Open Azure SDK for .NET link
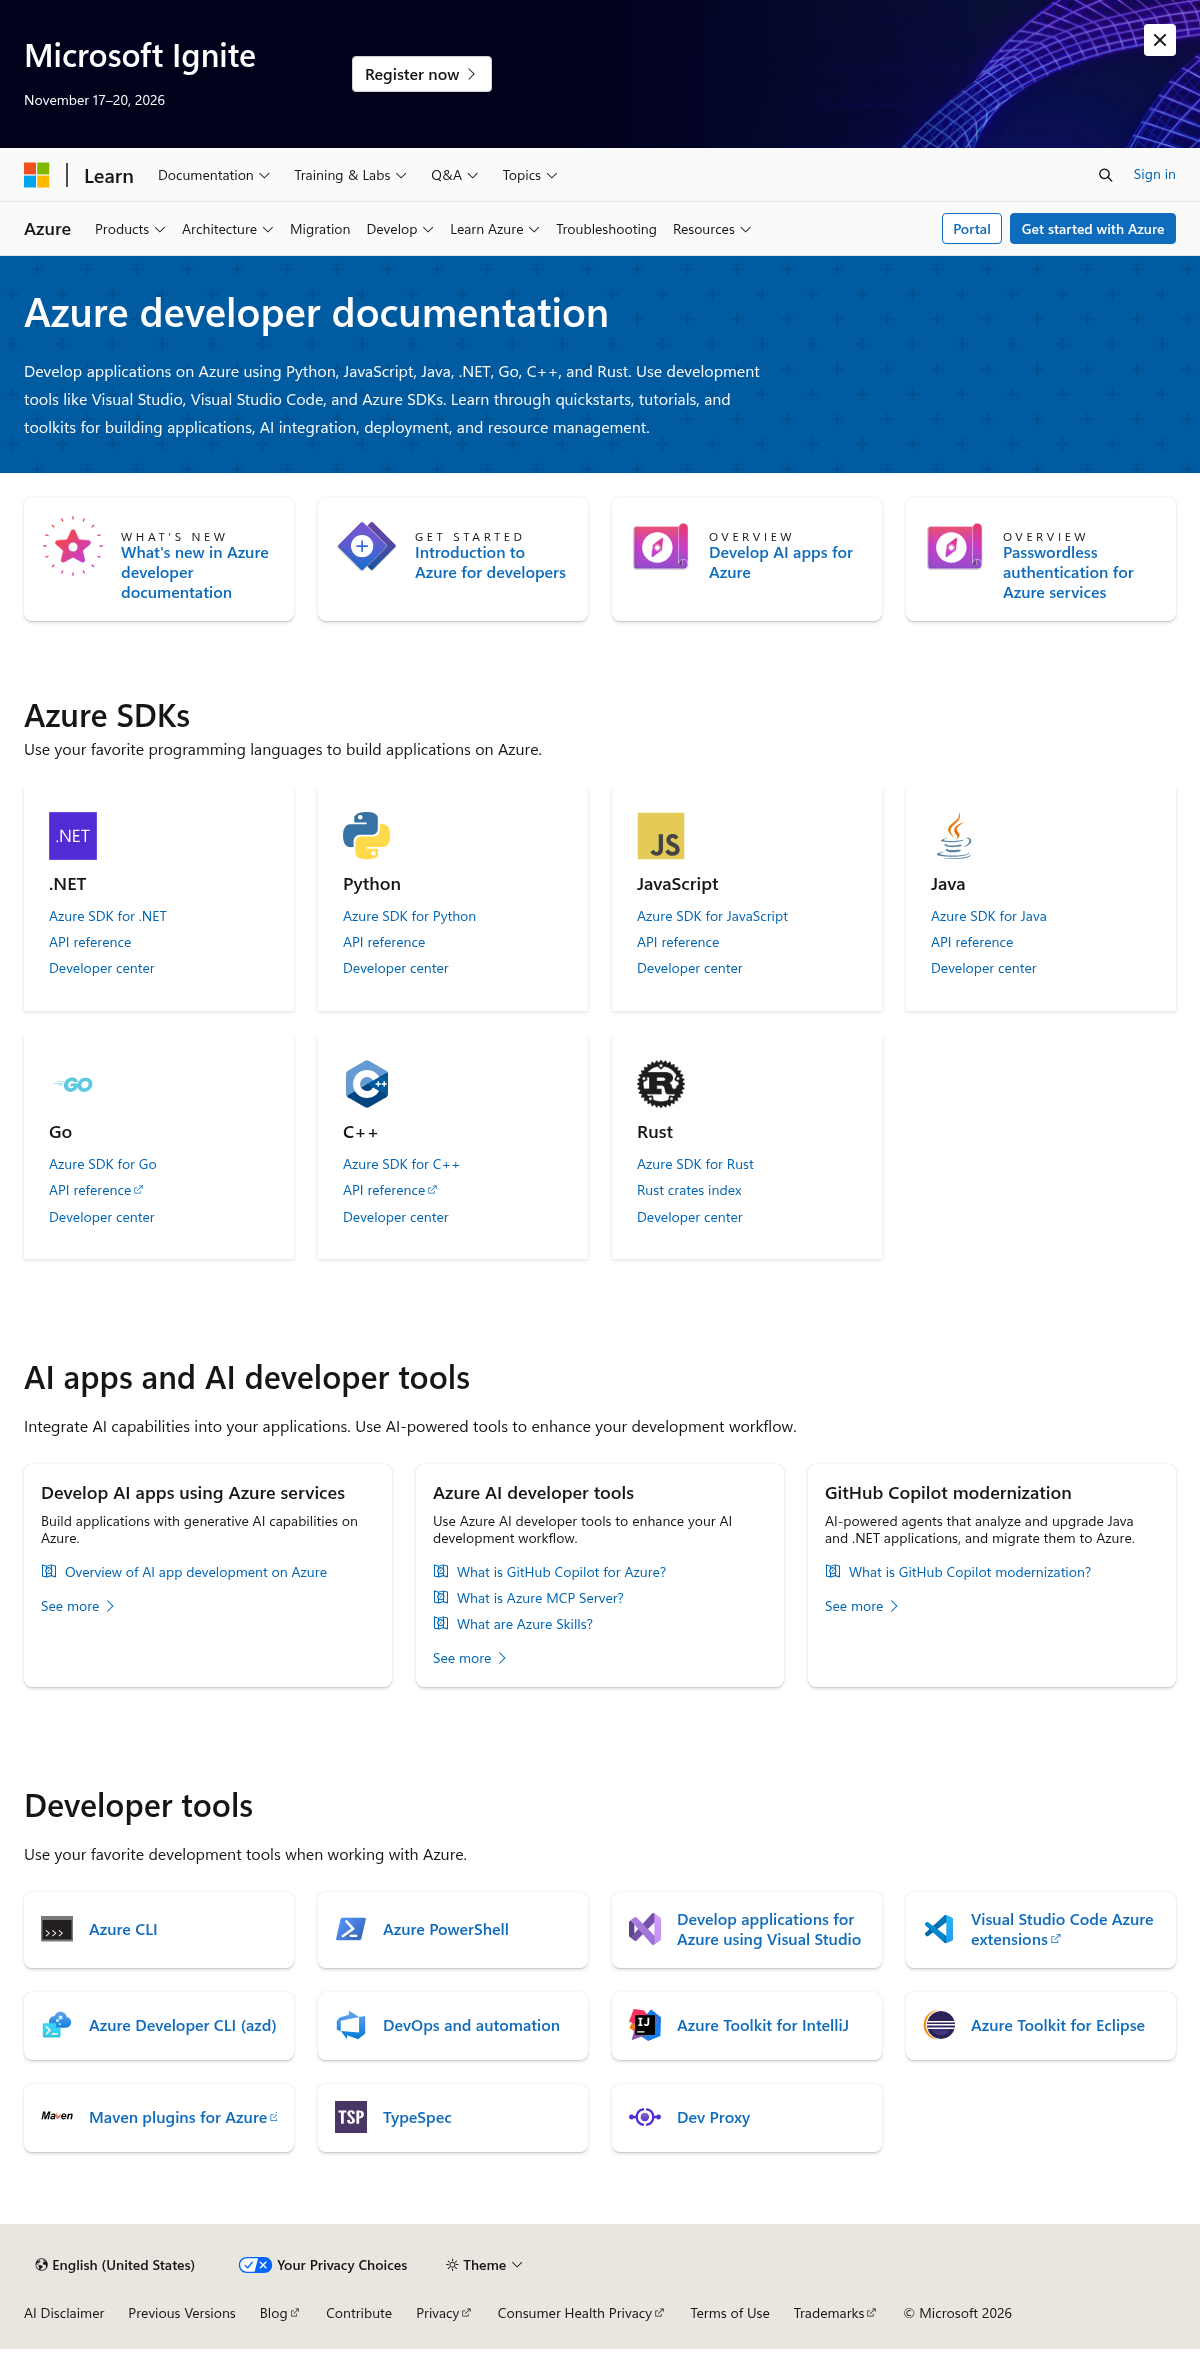 click(108, 916)
